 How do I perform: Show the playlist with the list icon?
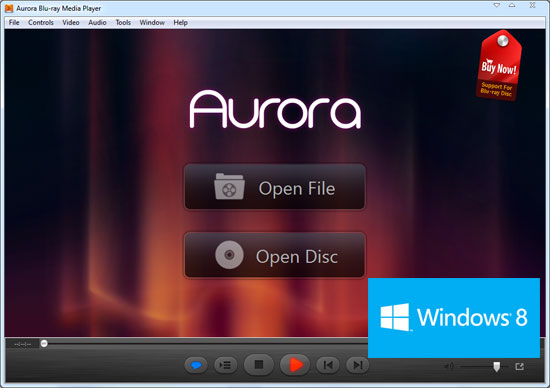(x=225, y=365)
